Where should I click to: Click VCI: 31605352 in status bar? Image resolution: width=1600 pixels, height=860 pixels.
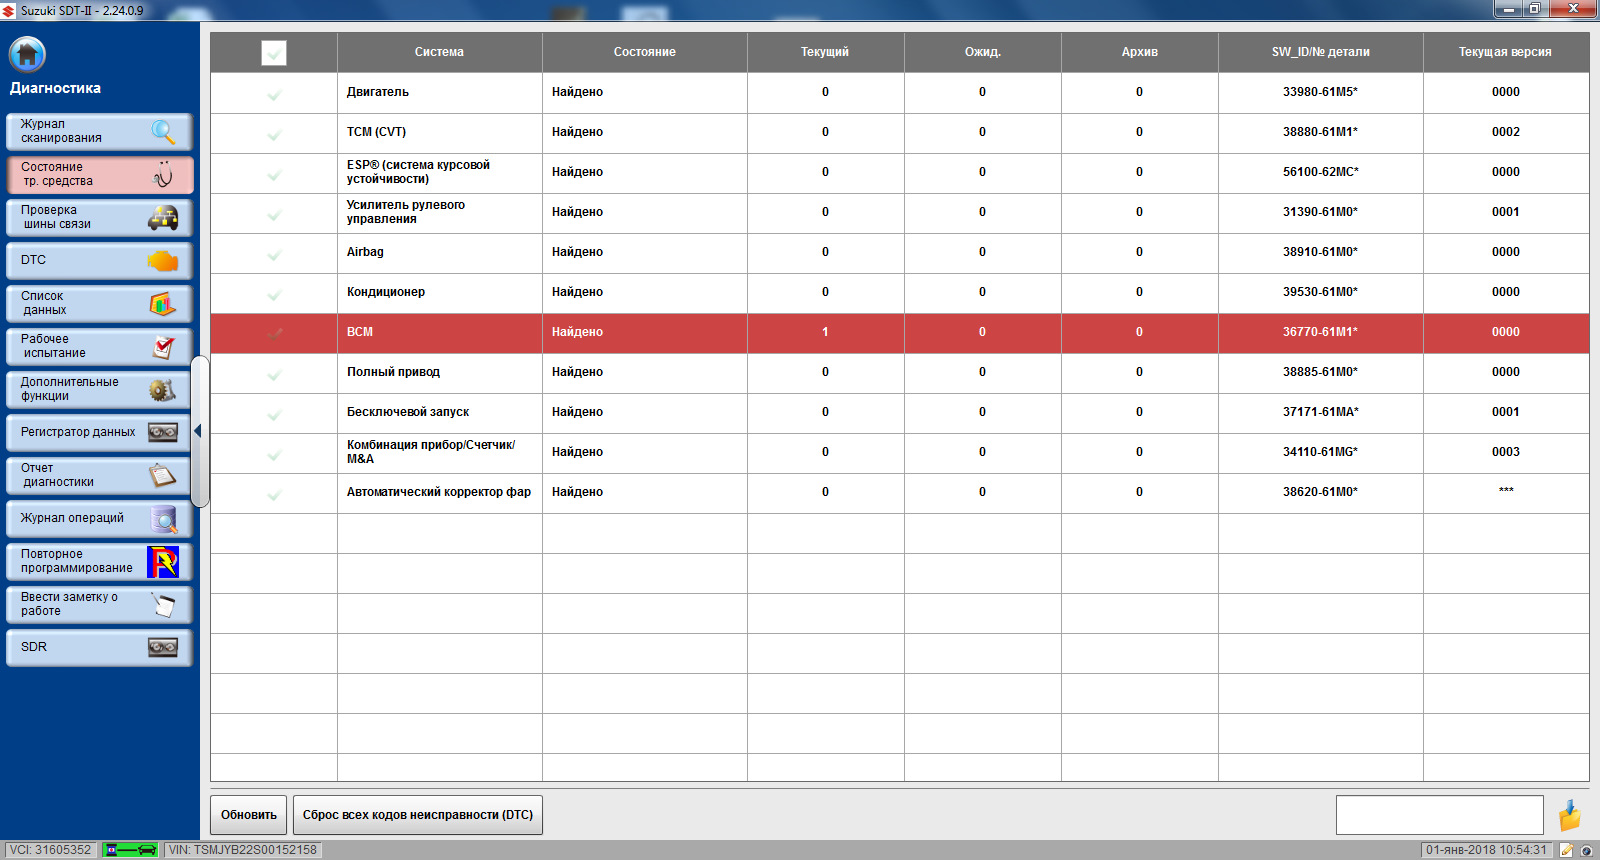(x=50, y=850)
